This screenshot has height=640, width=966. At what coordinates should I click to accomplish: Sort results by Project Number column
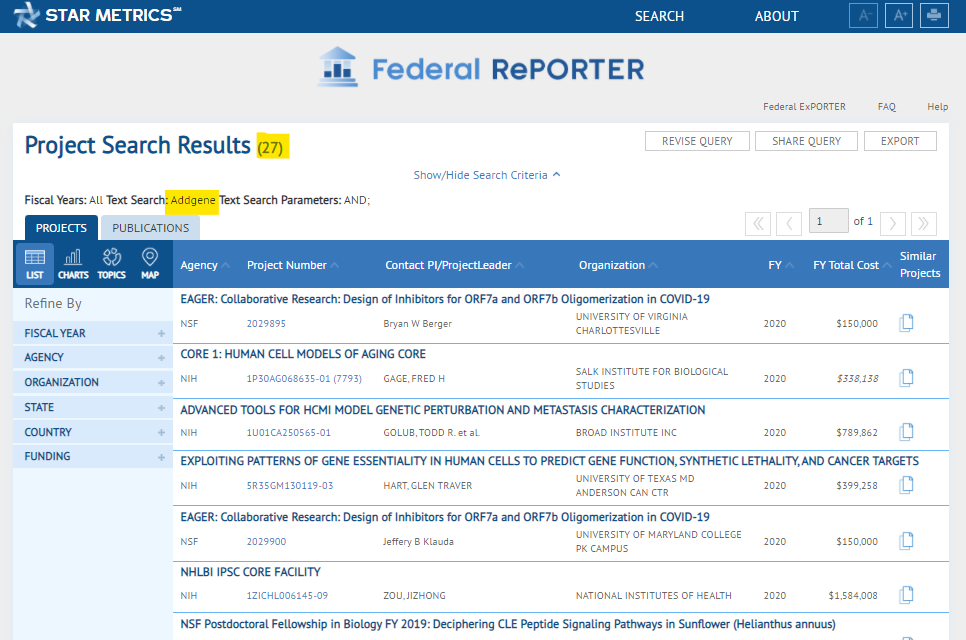(293, 265)
